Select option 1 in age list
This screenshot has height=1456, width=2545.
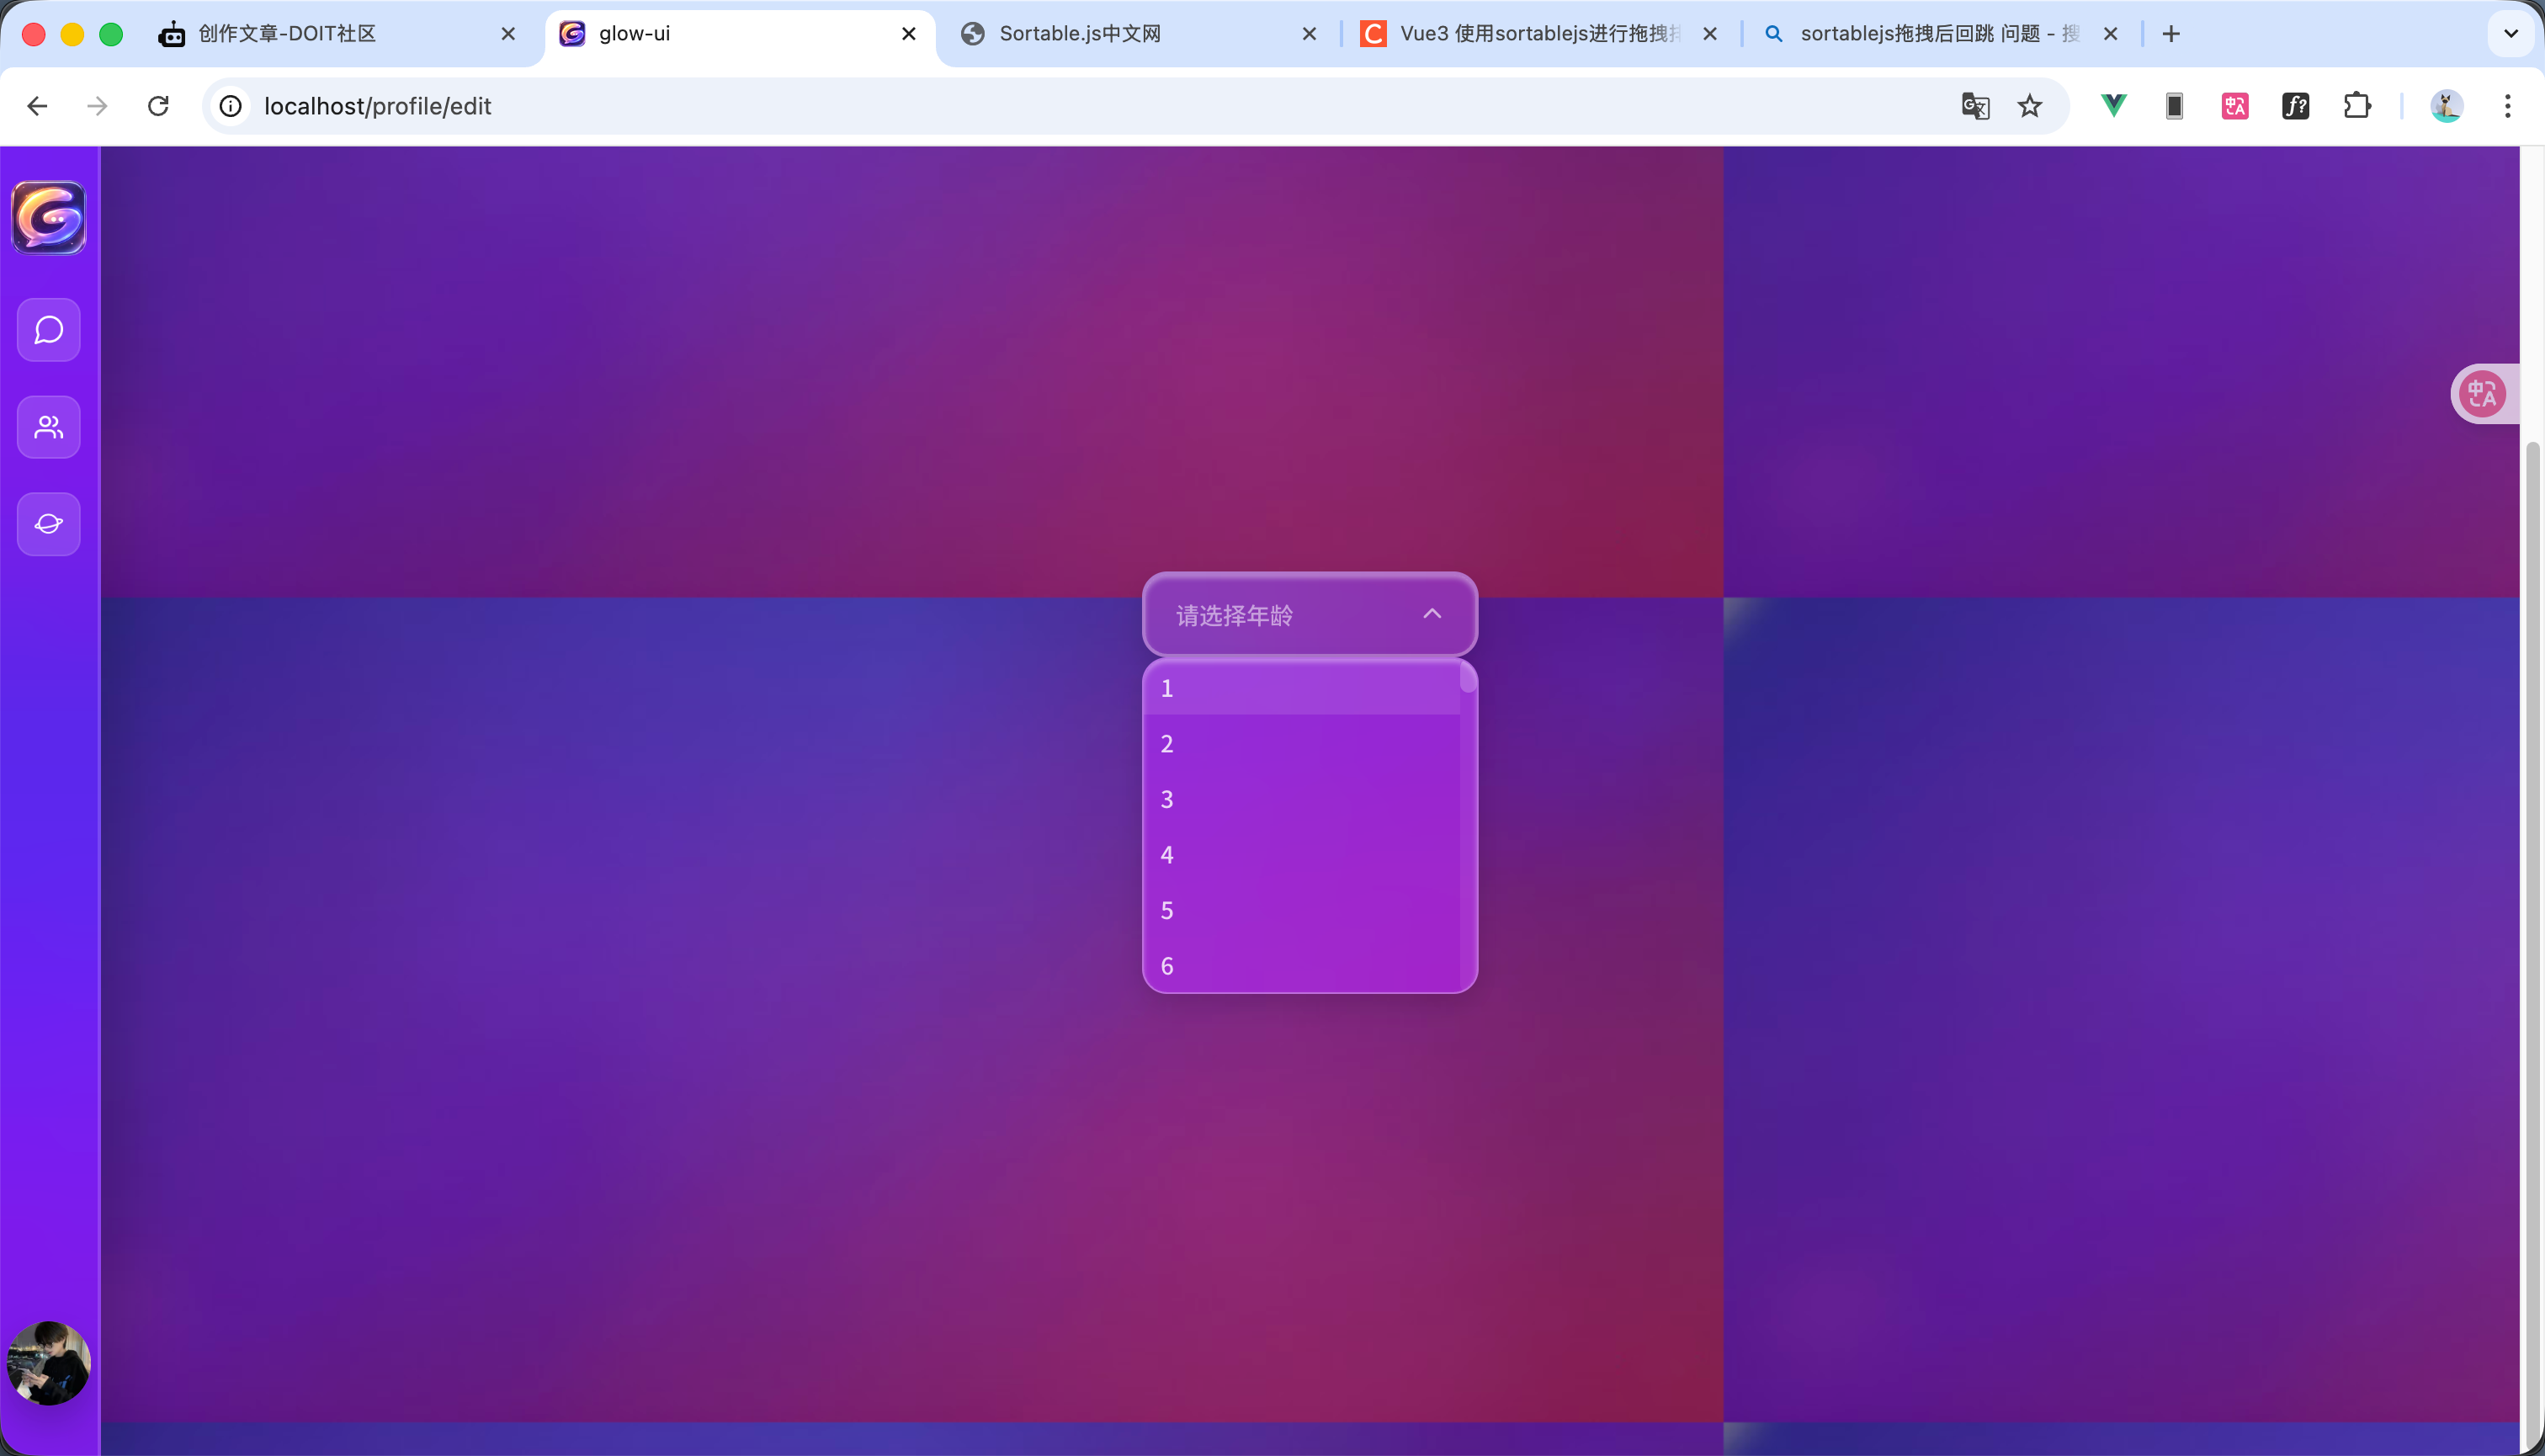pos(1300,688)
